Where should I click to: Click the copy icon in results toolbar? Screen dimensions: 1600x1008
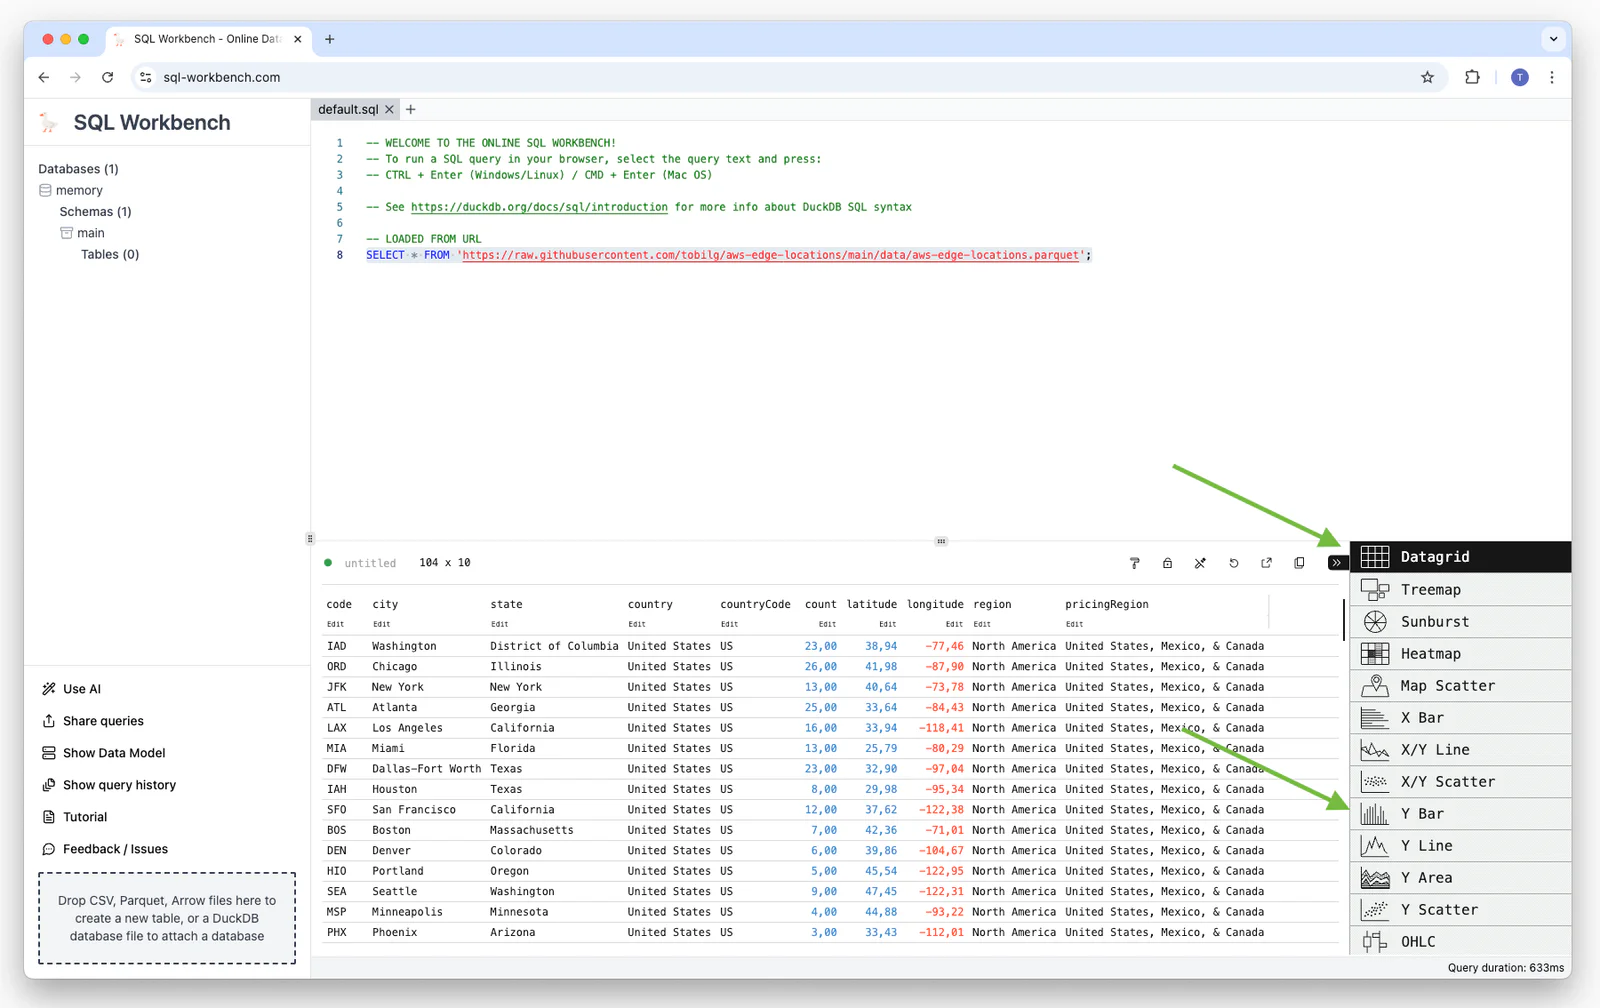1299,563
